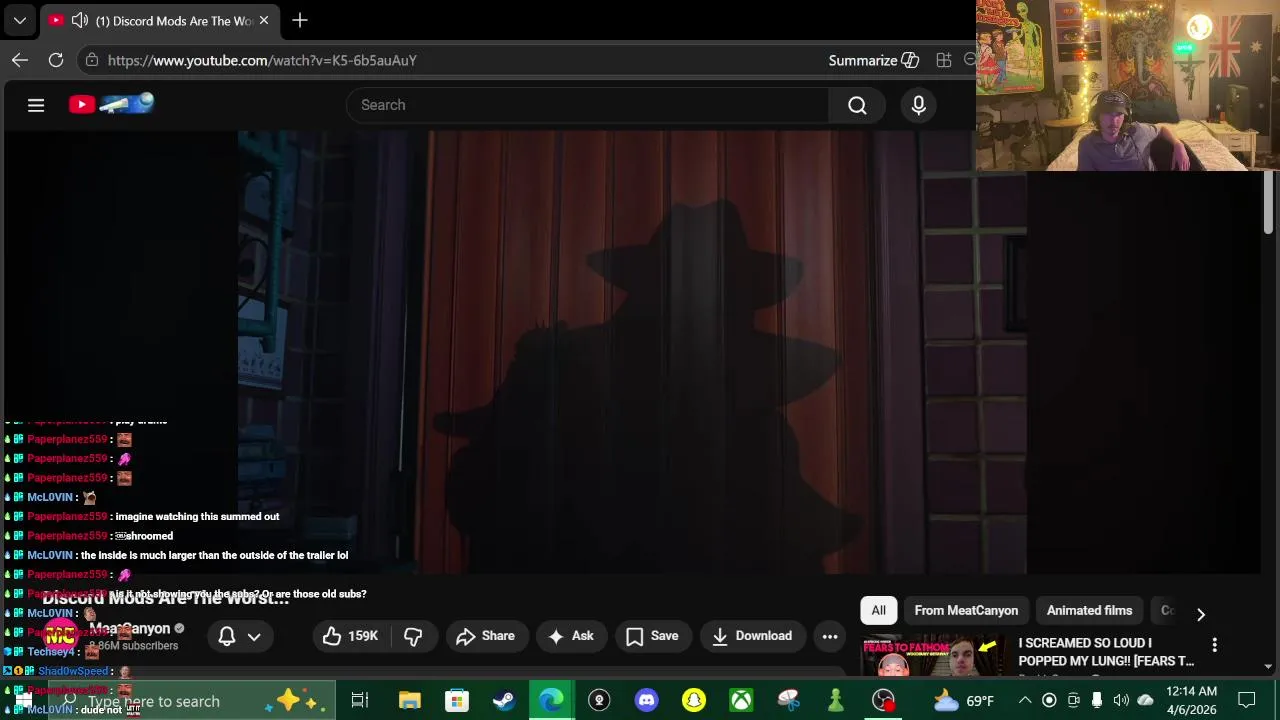The image size is (1280, 720).
Task: Click the page vertical scrollbar thumb
Action: click(1268, 203)
